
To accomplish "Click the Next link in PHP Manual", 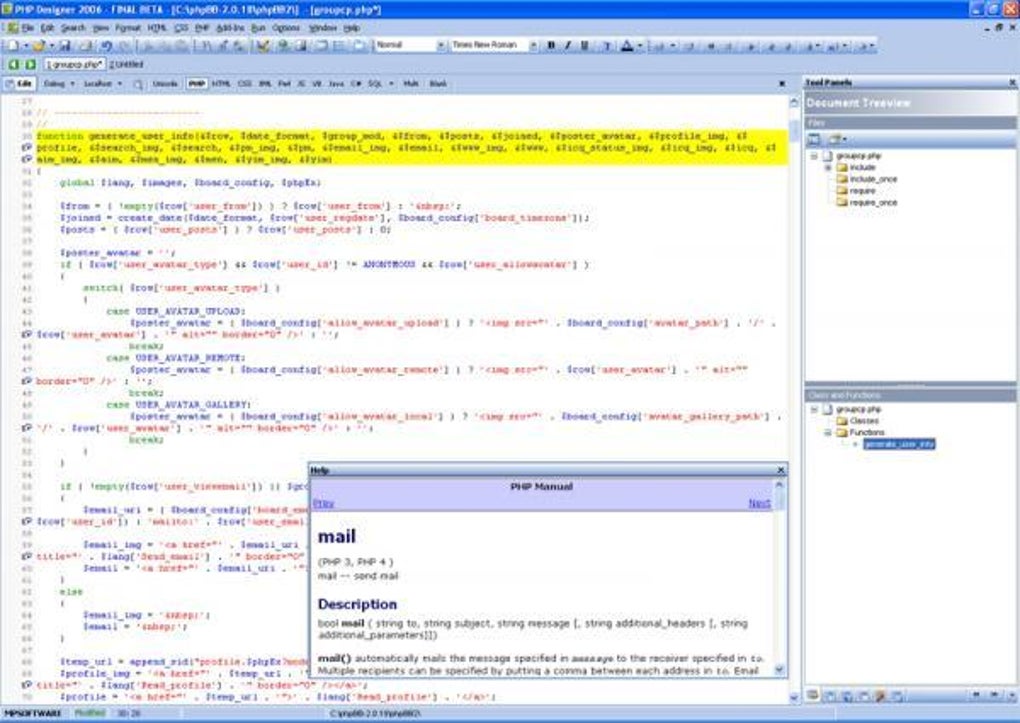I will [759, 503].
